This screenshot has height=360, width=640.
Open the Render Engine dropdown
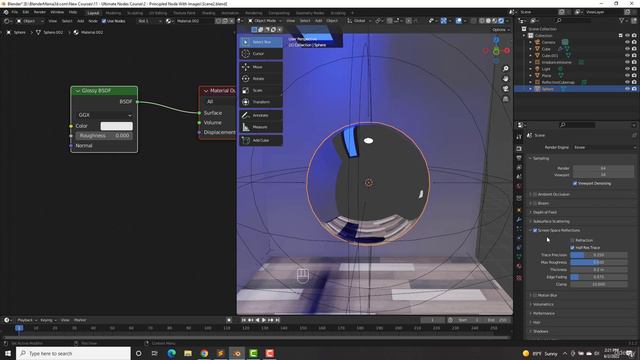click(605, 147)
